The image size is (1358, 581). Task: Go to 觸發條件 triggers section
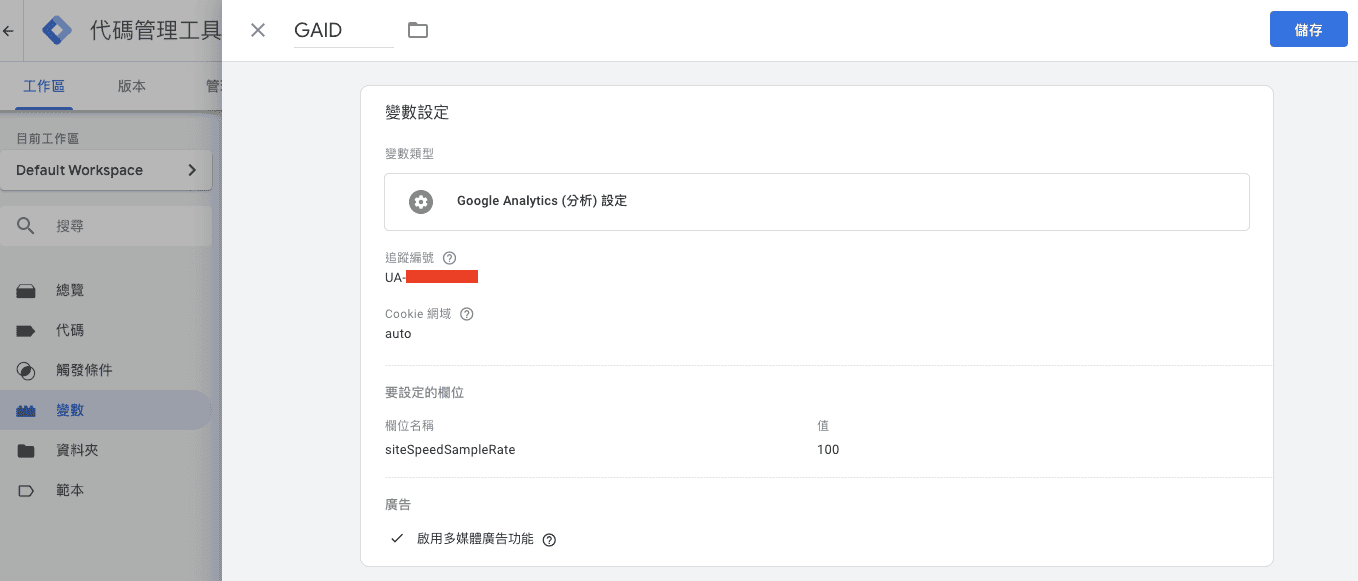click(x=84, y=370)
